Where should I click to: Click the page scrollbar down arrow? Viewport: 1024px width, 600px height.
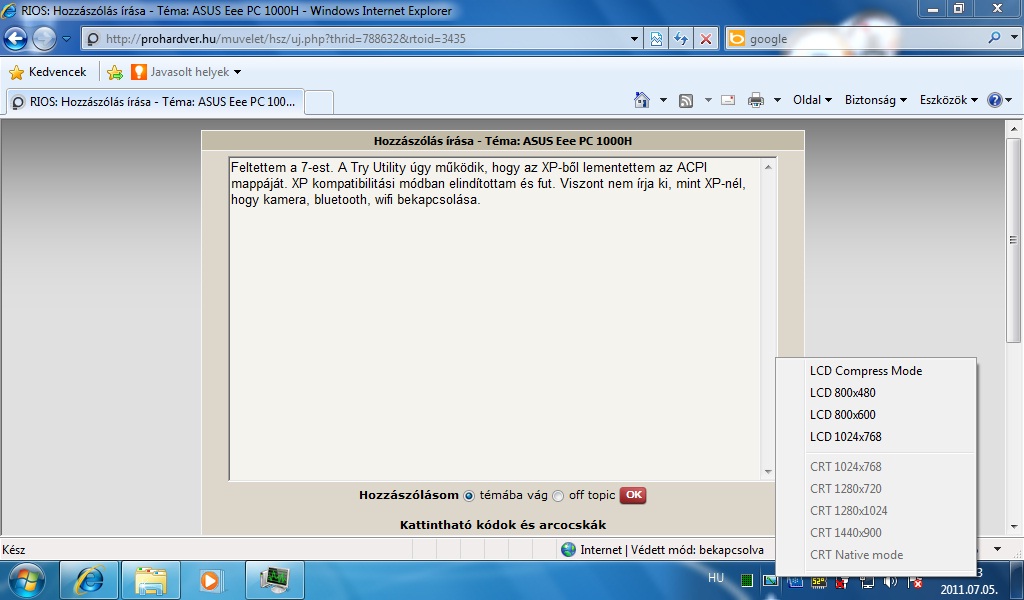(1014, 526)
